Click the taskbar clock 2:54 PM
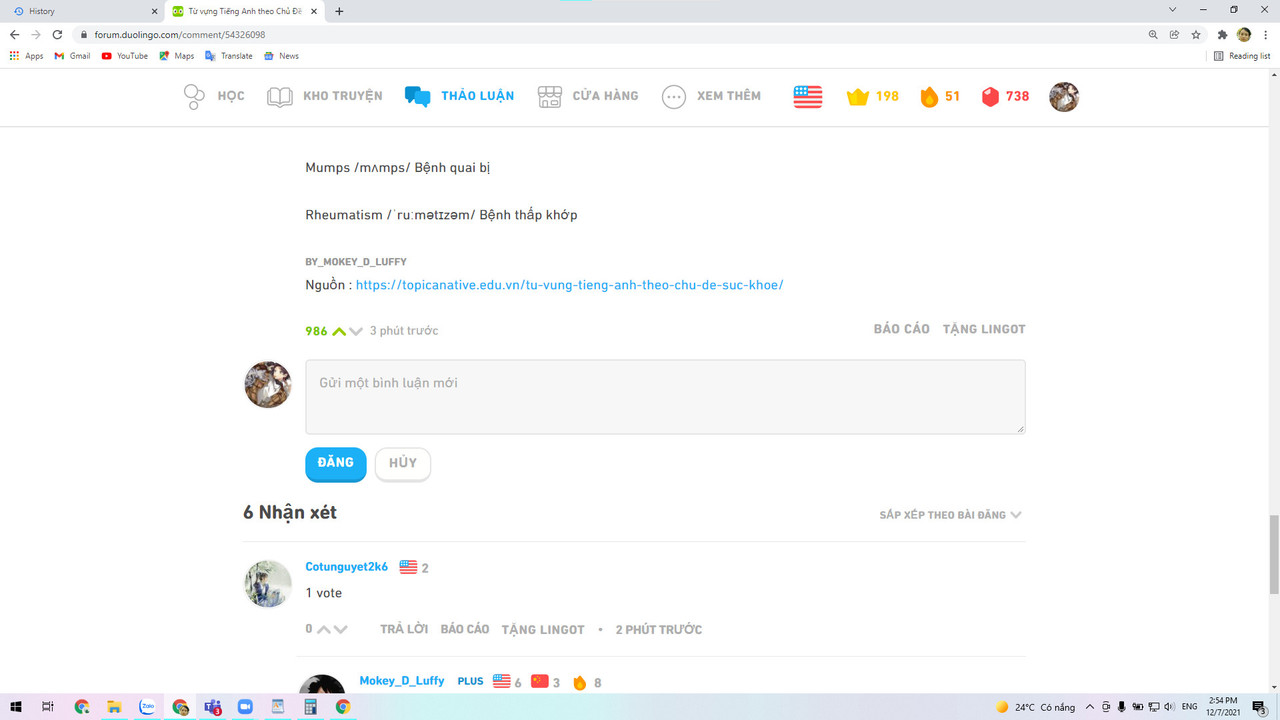This screenshot has height=720, width=1280. point(1224,707)
